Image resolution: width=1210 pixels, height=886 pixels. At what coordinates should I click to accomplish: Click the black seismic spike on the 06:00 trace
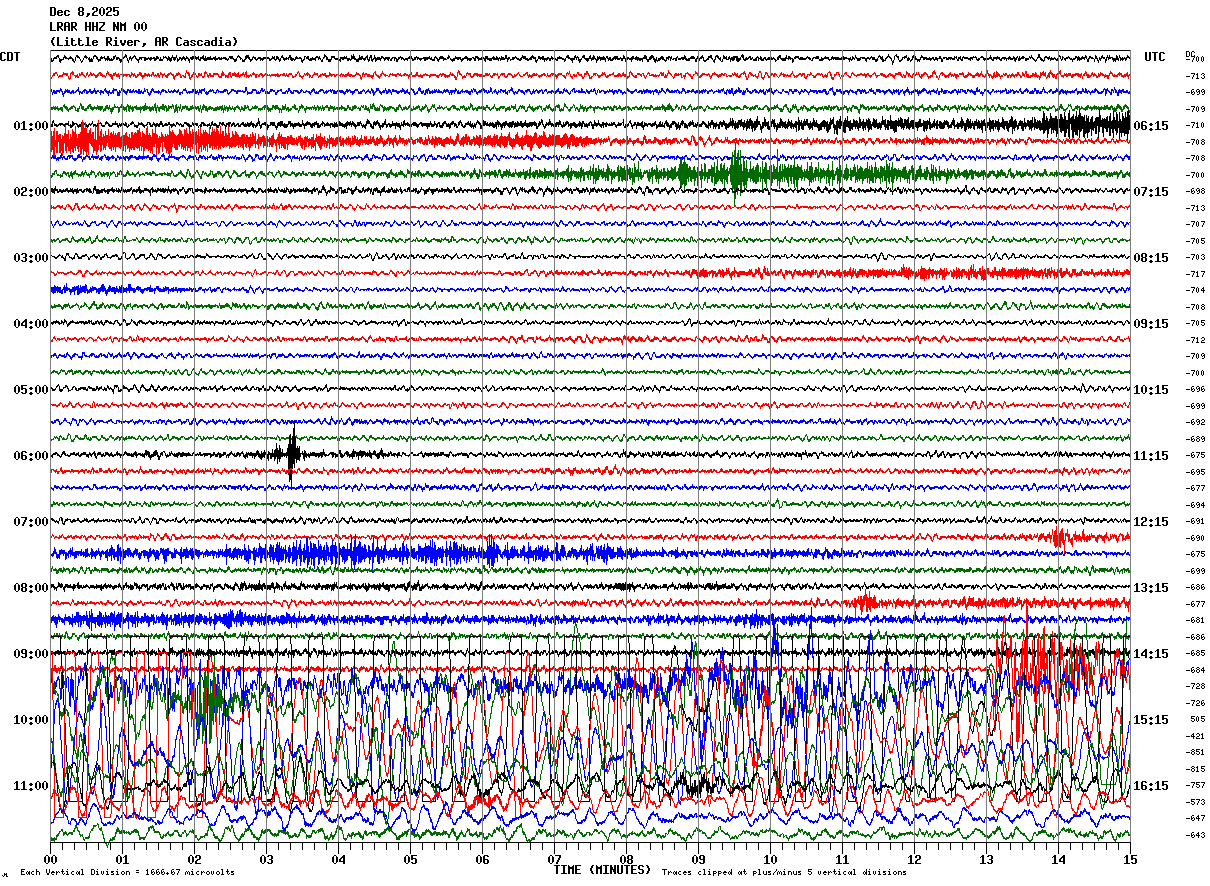[x=292, y=455]
